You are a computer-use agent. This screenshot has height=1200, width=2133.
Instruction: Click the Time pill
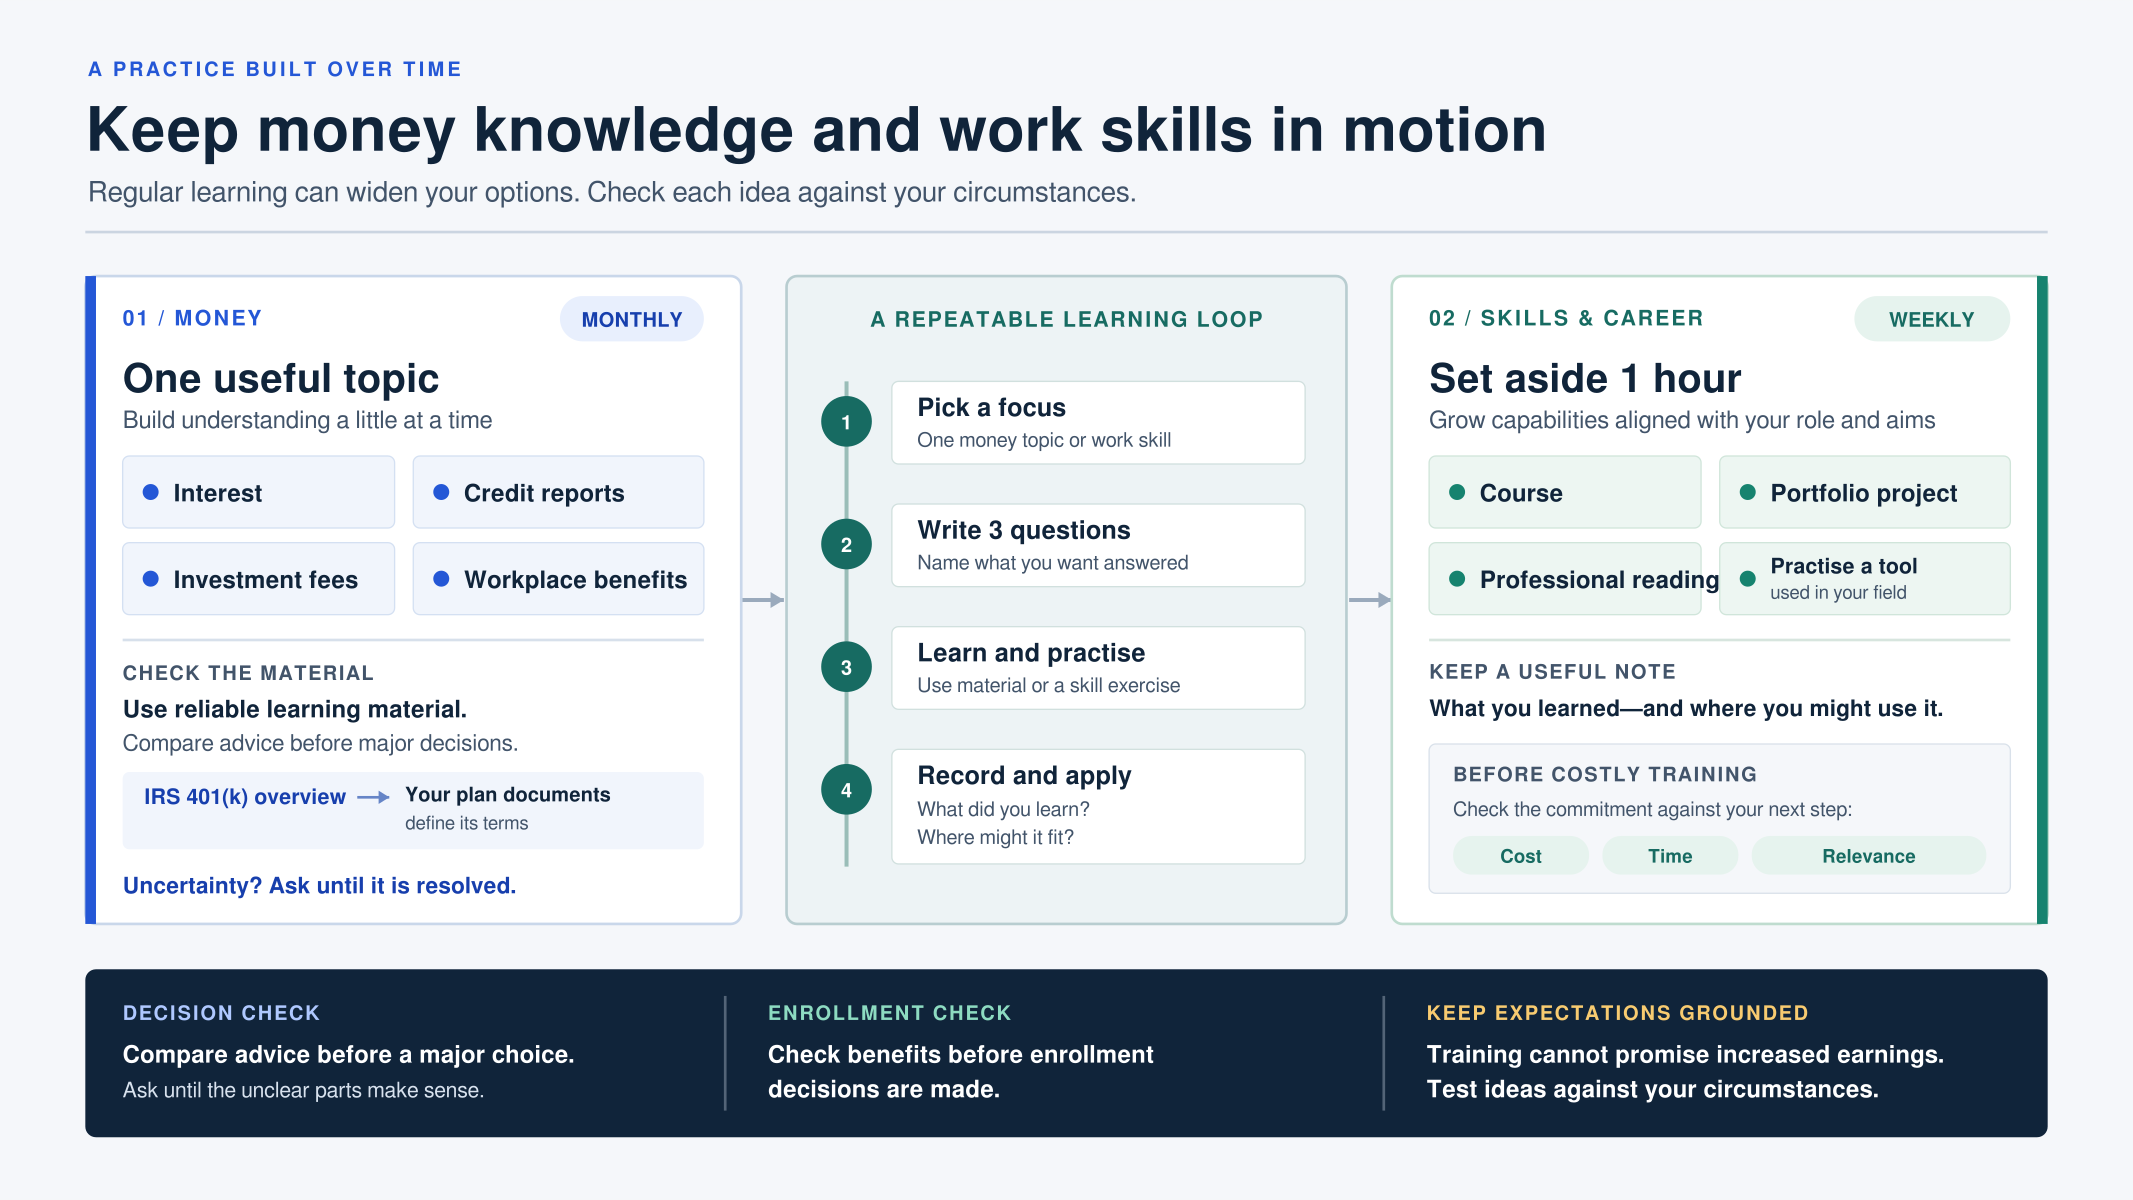tap(1670, 856)
